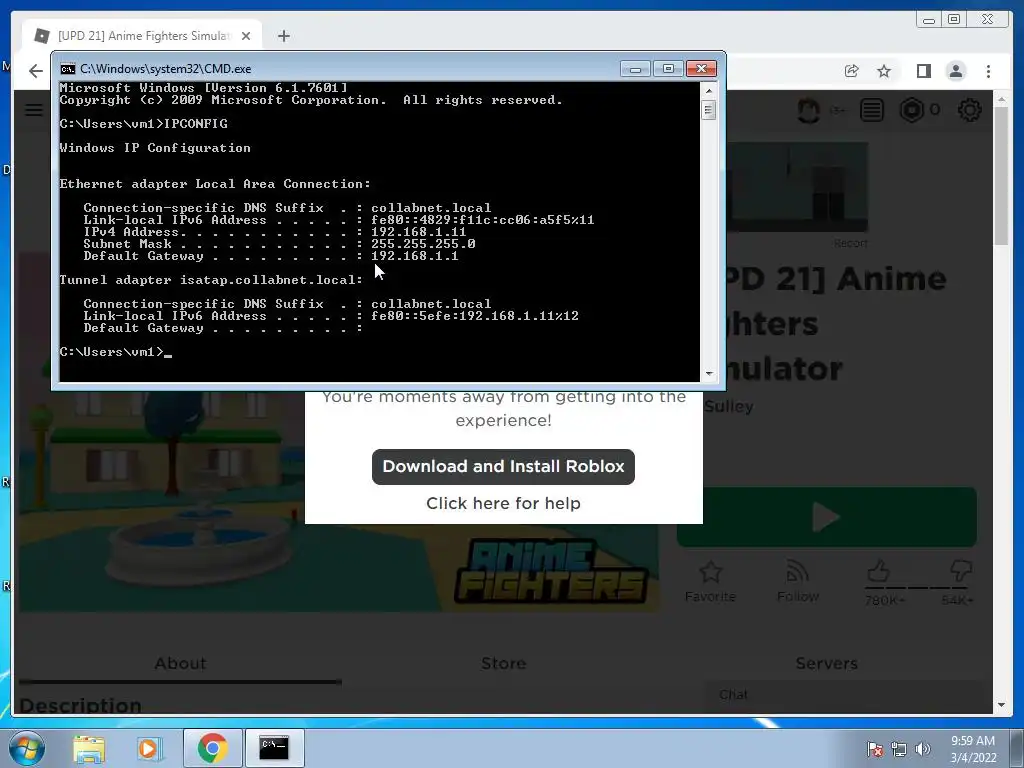This screenshot has width=1024, height=768.
Task: Toggle the Chrome side panel icon
Action: point(923,71)
